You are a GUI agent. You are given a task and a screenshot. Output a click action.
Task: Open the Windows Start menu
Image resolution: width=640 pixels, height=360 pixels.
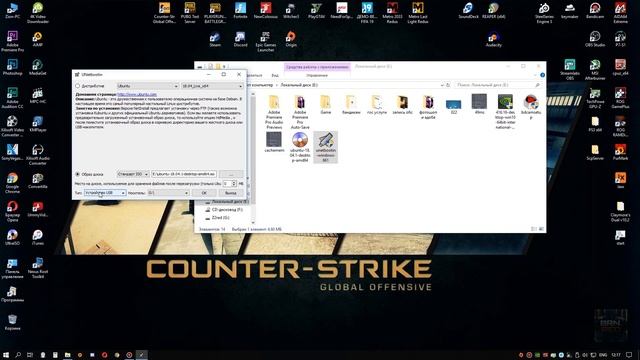point(6,355)
